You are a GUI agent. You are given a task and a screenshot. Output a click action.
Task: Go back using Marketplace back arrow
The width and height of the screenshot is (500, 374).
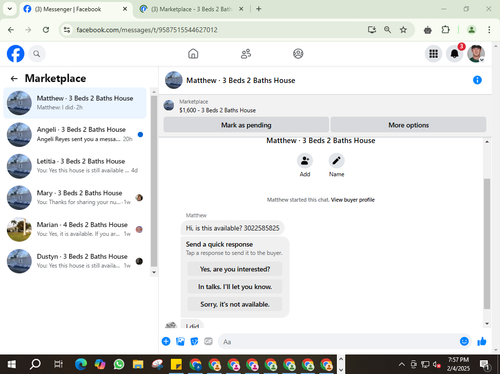[x=14, y=79]
